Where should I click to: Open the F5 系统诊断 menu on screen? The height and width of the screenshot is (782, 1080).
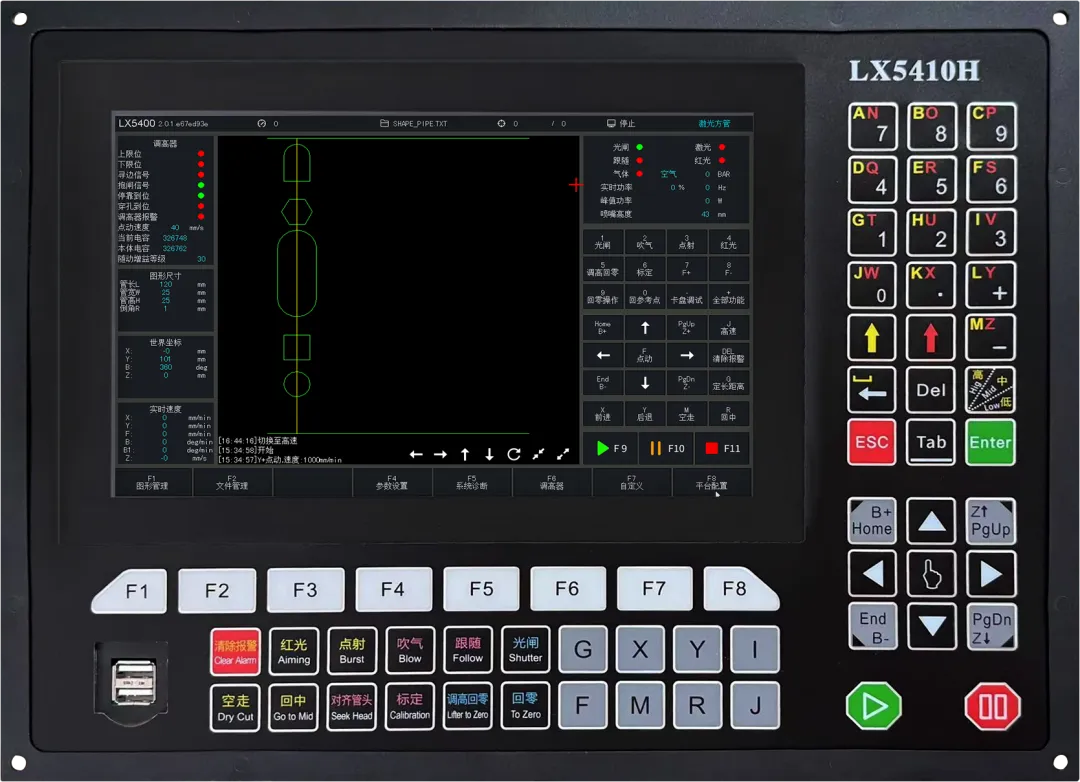pos(472,482)
